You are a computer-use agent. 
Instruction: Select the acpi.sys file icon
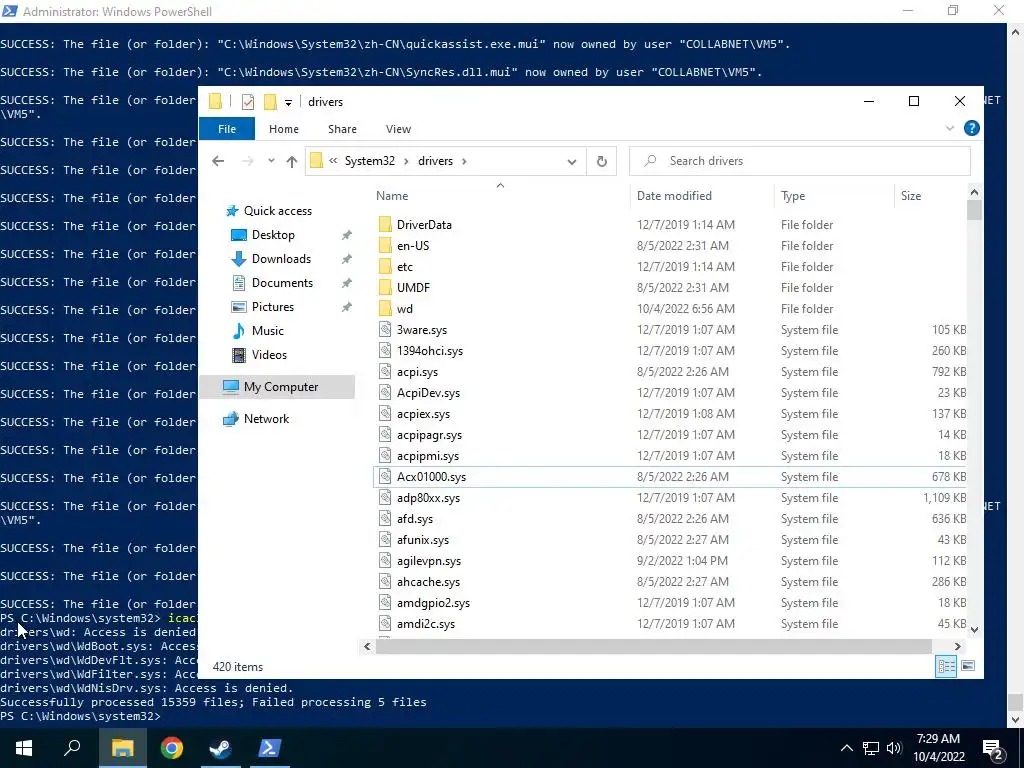pos(385,372)
